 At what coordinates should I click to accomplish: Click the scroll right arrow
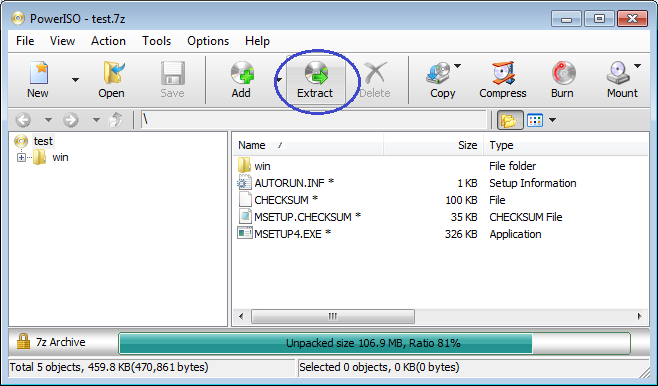point(640,316)
